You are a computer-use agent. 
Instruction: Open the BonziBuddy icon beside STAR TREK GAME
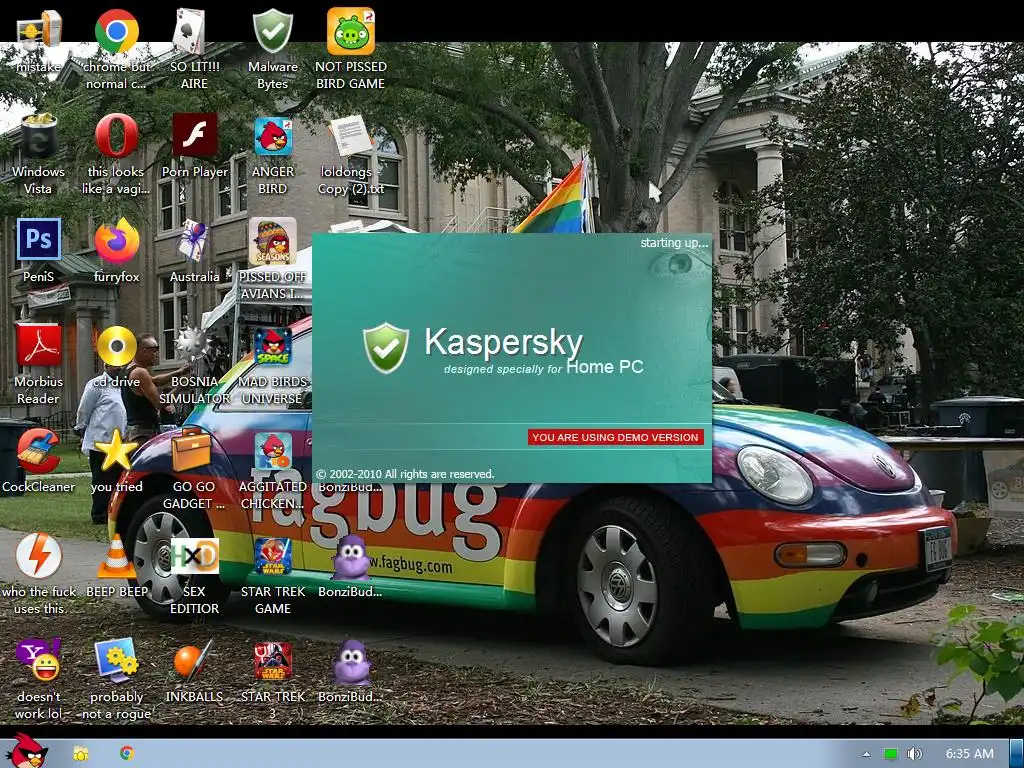tap(351, 556)
